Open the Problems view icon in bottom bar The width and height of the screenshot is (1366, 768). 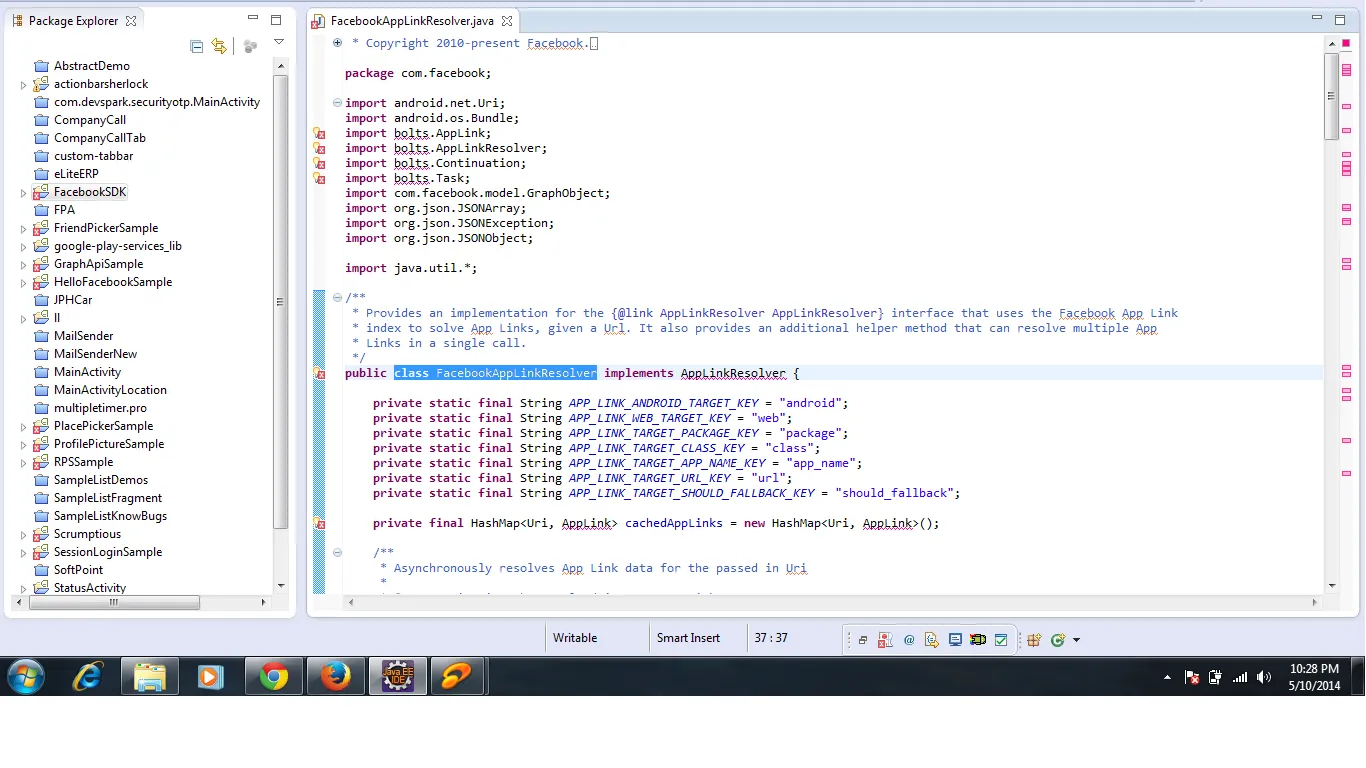point(885,640)
